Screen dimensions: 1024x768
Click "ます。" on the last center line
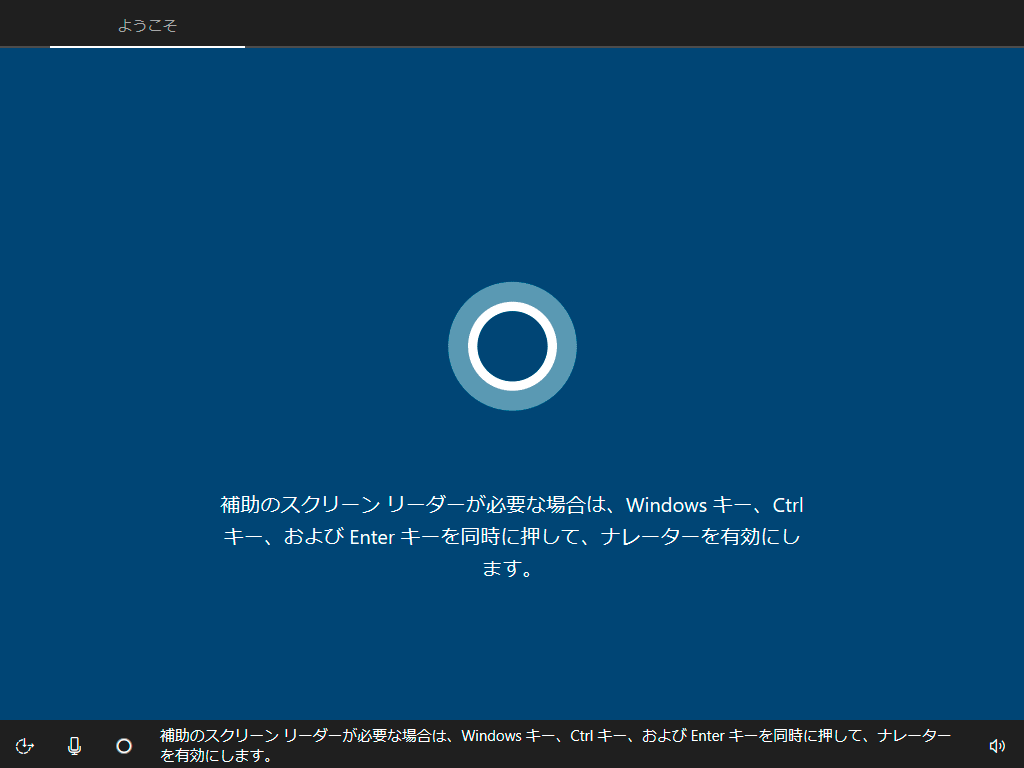click(512, 569)
